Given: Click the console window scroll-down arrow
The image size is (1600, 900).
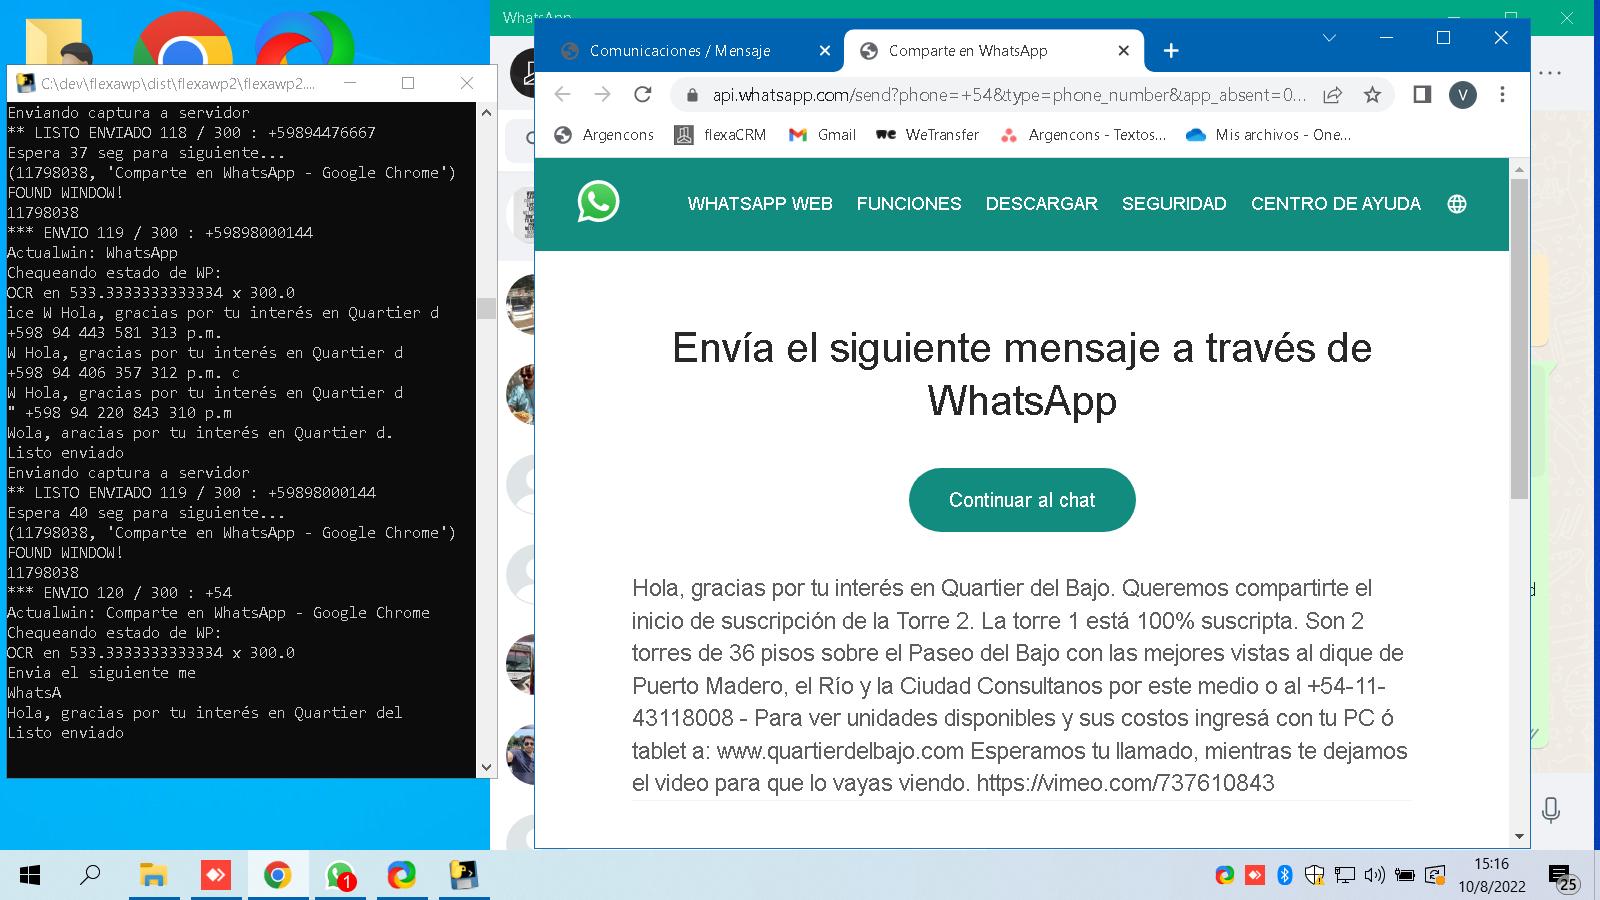Looking at the screenshot, I should pos(486,768).
